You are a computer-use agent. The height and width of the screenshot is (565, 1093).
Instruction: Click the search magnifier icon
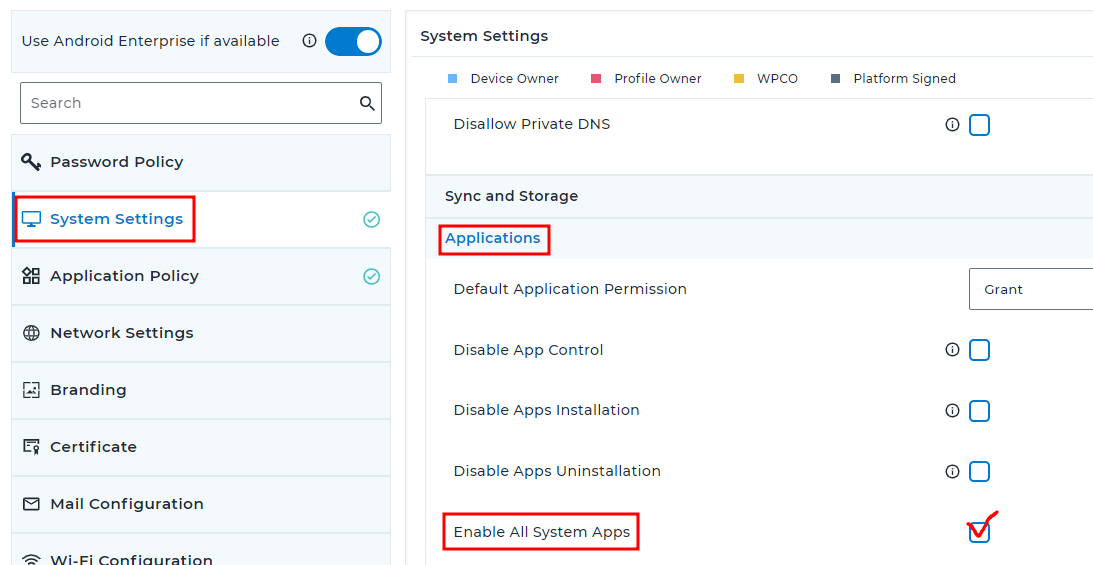pyautogui.click(x=367, y=103)
